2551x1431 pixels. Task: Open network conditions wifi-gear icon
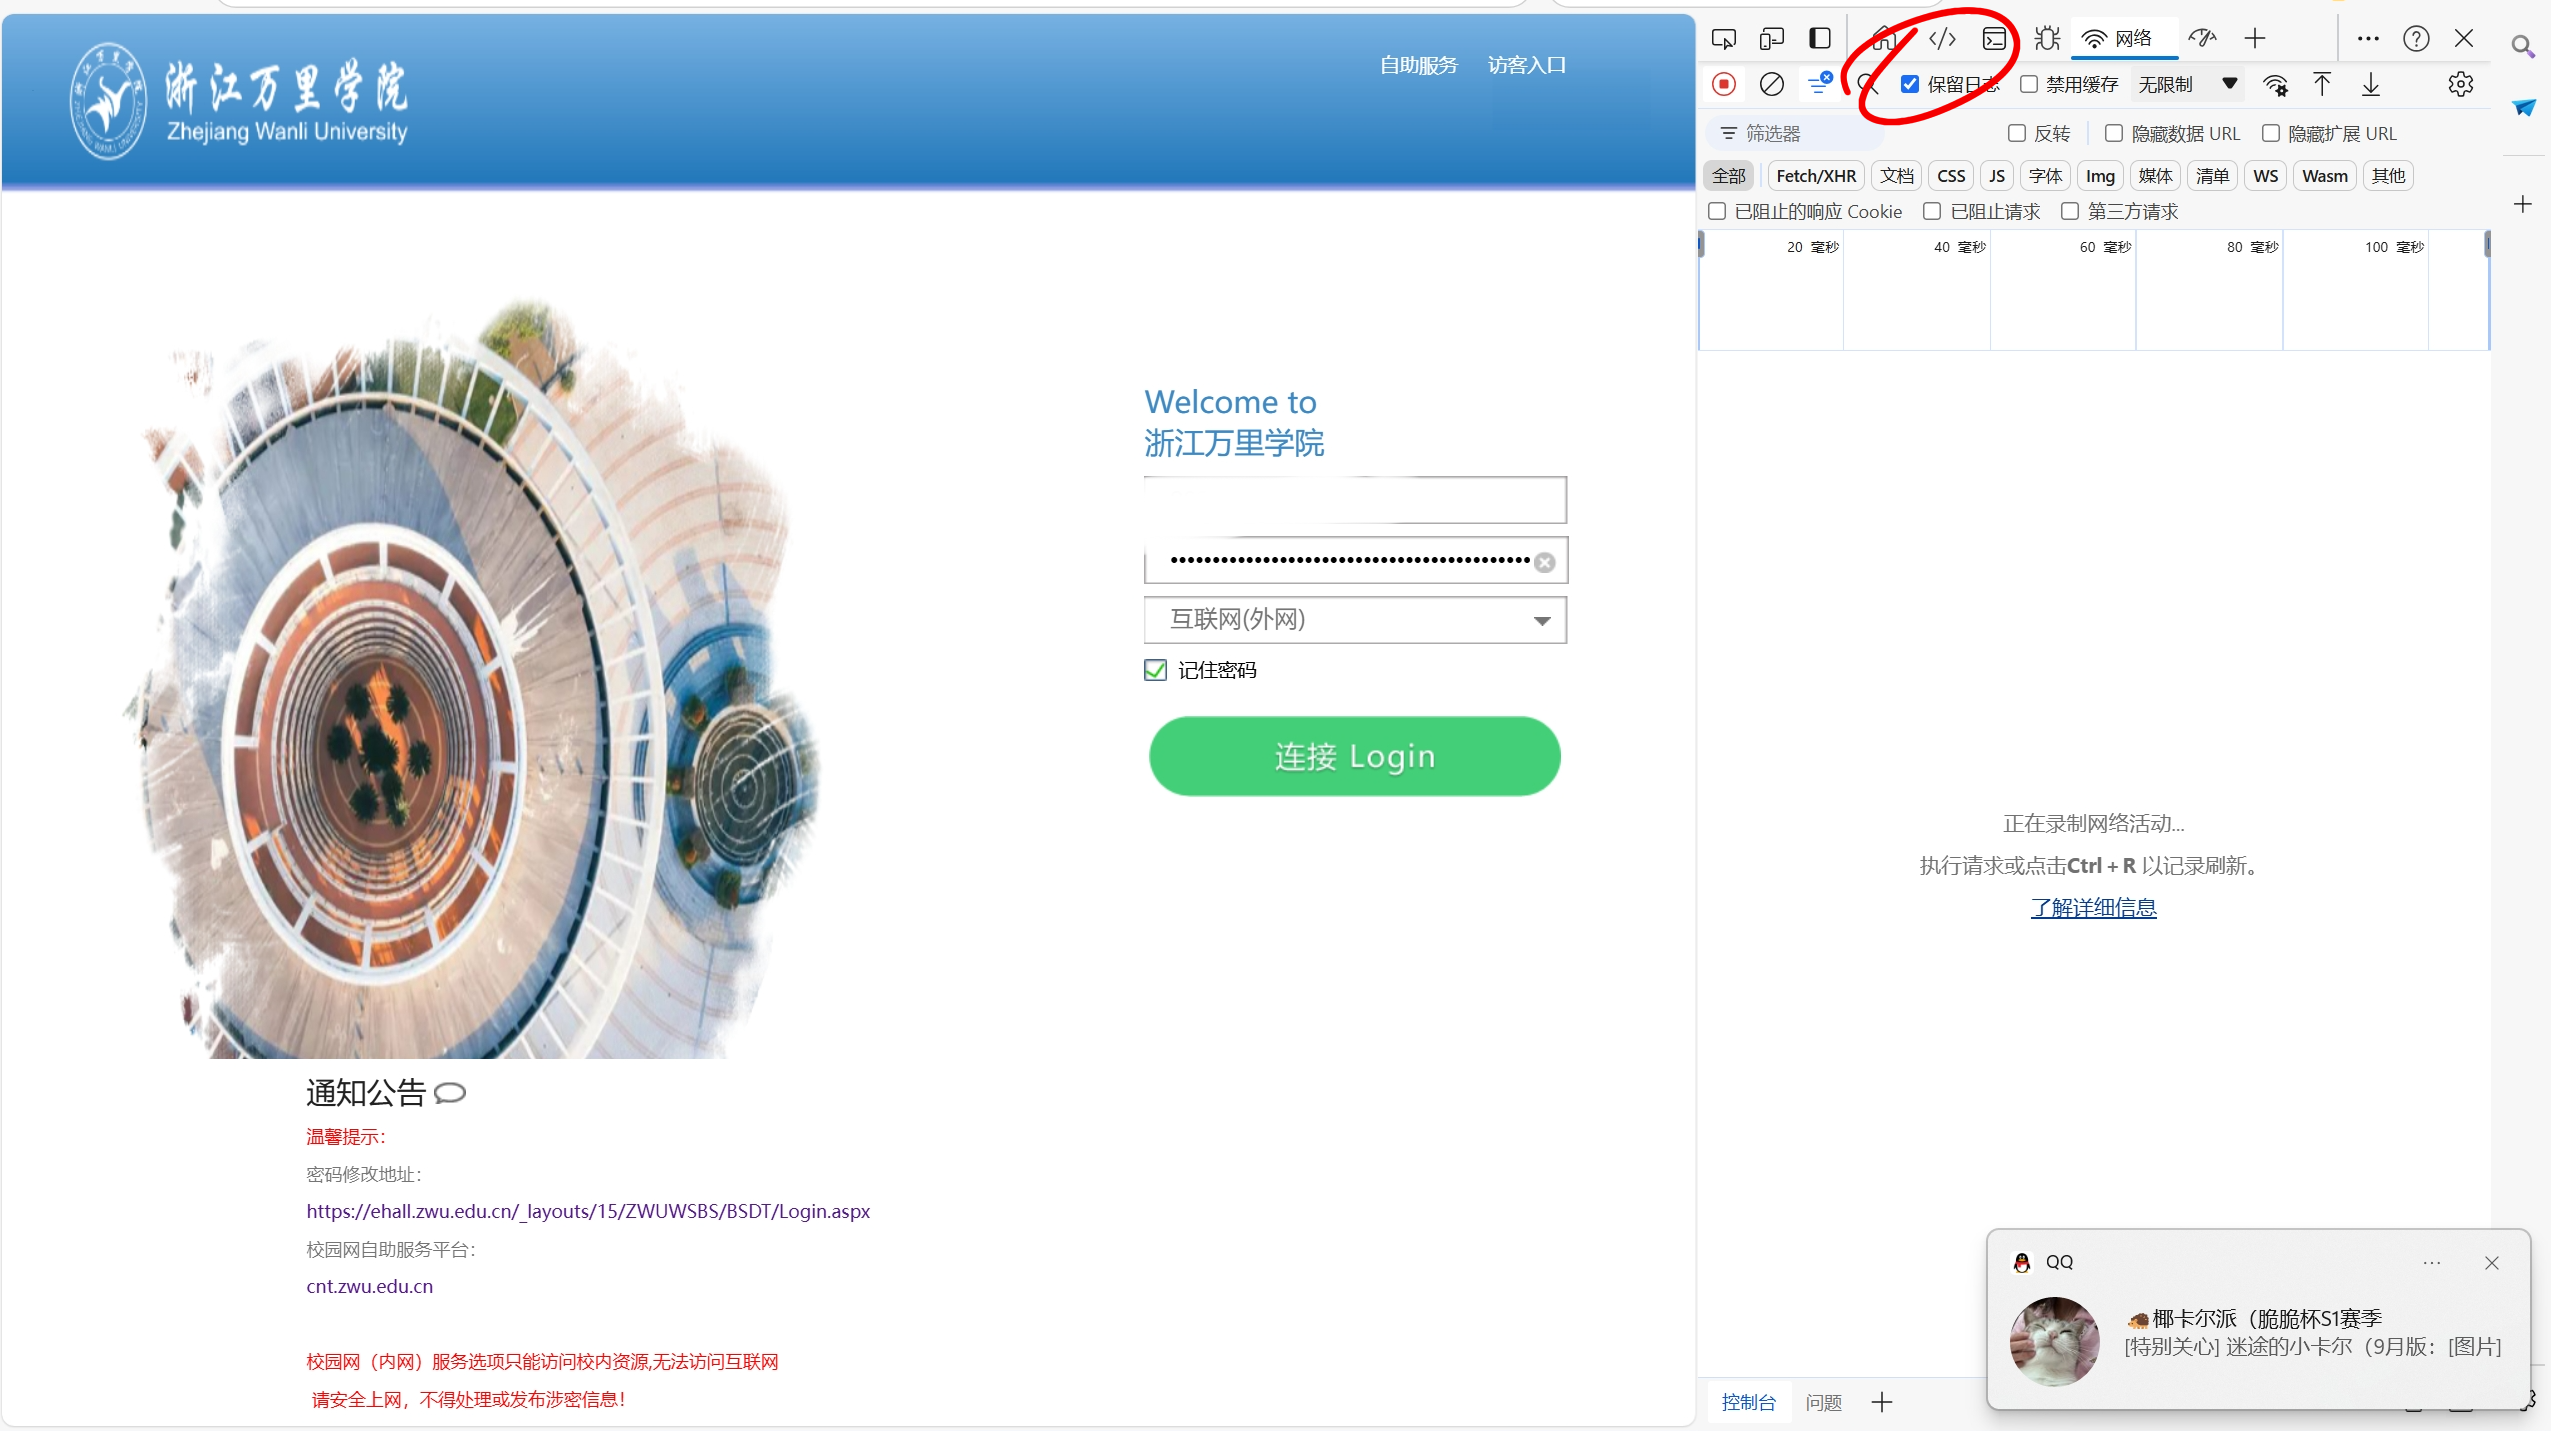pos(2275,84)
